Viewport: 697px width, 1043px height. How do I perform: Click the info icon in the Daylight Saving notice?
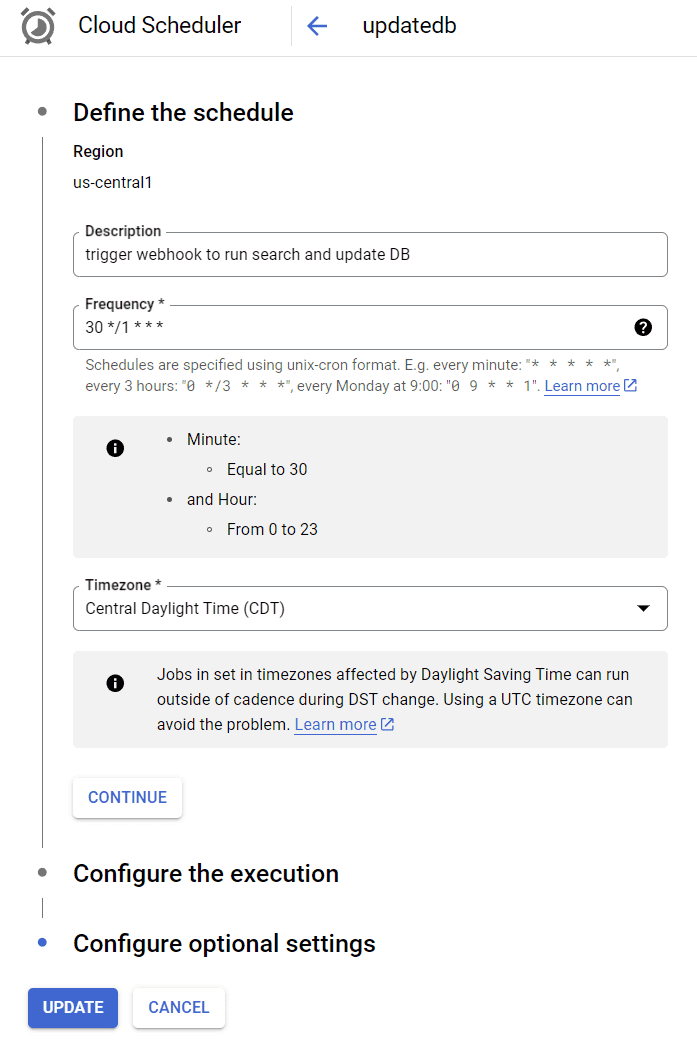115,683
